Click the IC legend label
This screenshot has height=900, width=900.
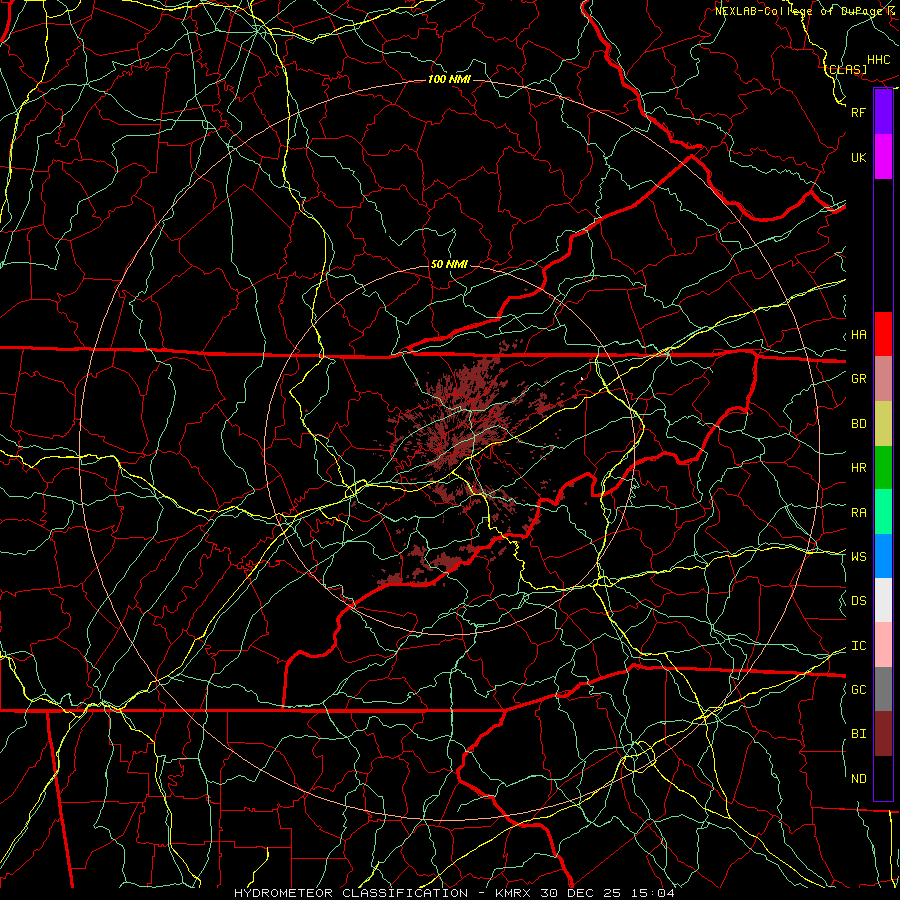(x=859, y=646)
